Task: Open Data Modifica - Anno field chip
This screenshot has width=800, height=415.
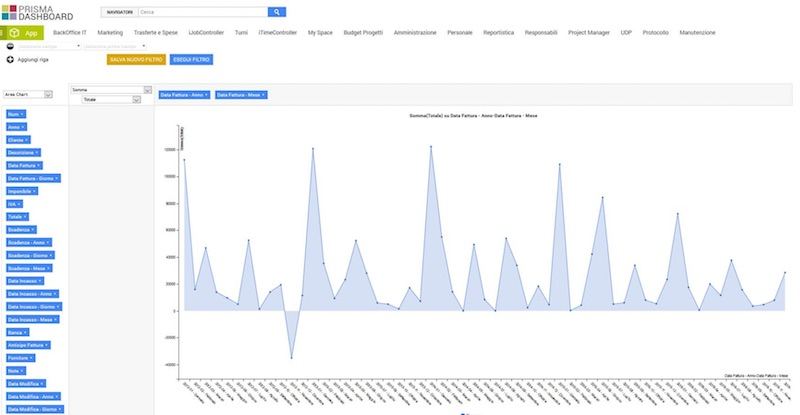Action: coord(34,397)
